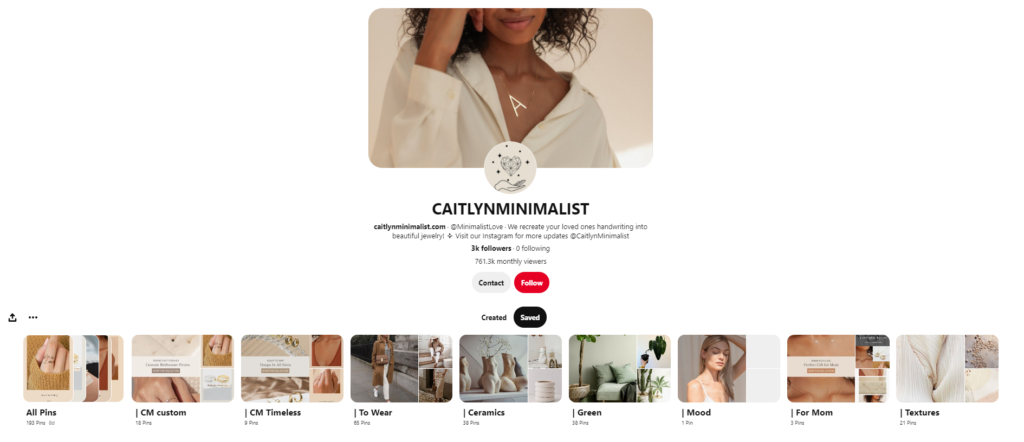Open the CM Timeless board

point(292,369)
